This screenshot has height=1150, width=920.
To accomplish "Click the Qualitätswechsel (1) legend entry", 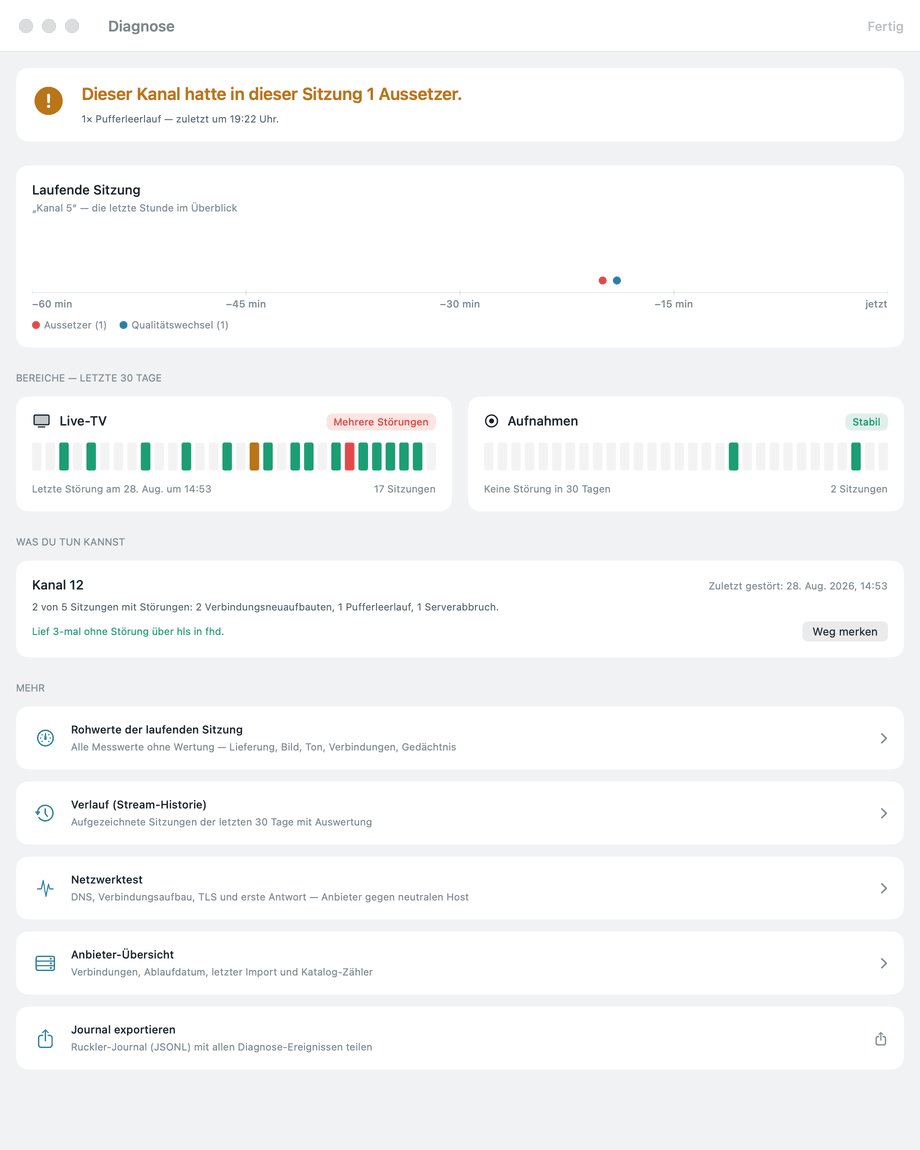I will pos(174,325).
